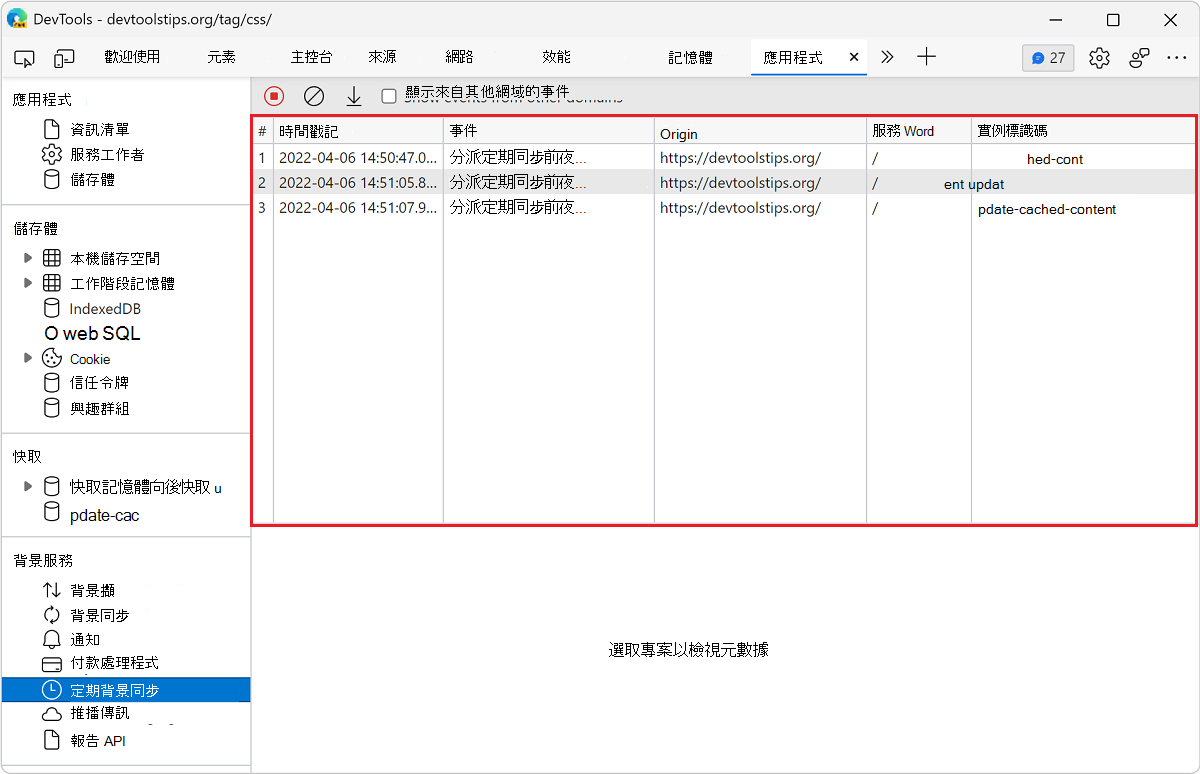Viewport: 1200px width, 774px height.
Task: Open hidden panels via the chevron button
Action: pyautogui.click(x=887, y=58)
